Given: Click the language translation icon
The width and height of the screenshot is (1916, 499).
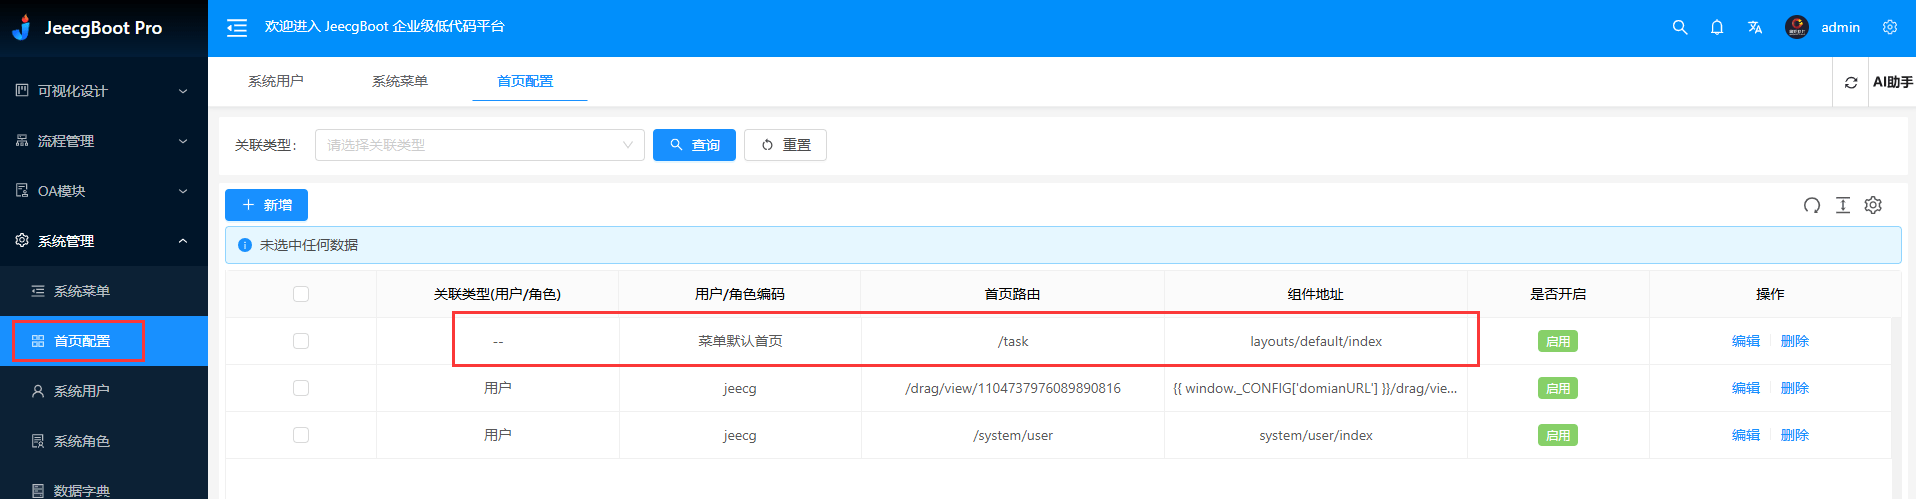Looking at the screenshot, I should coord(1755,28).
